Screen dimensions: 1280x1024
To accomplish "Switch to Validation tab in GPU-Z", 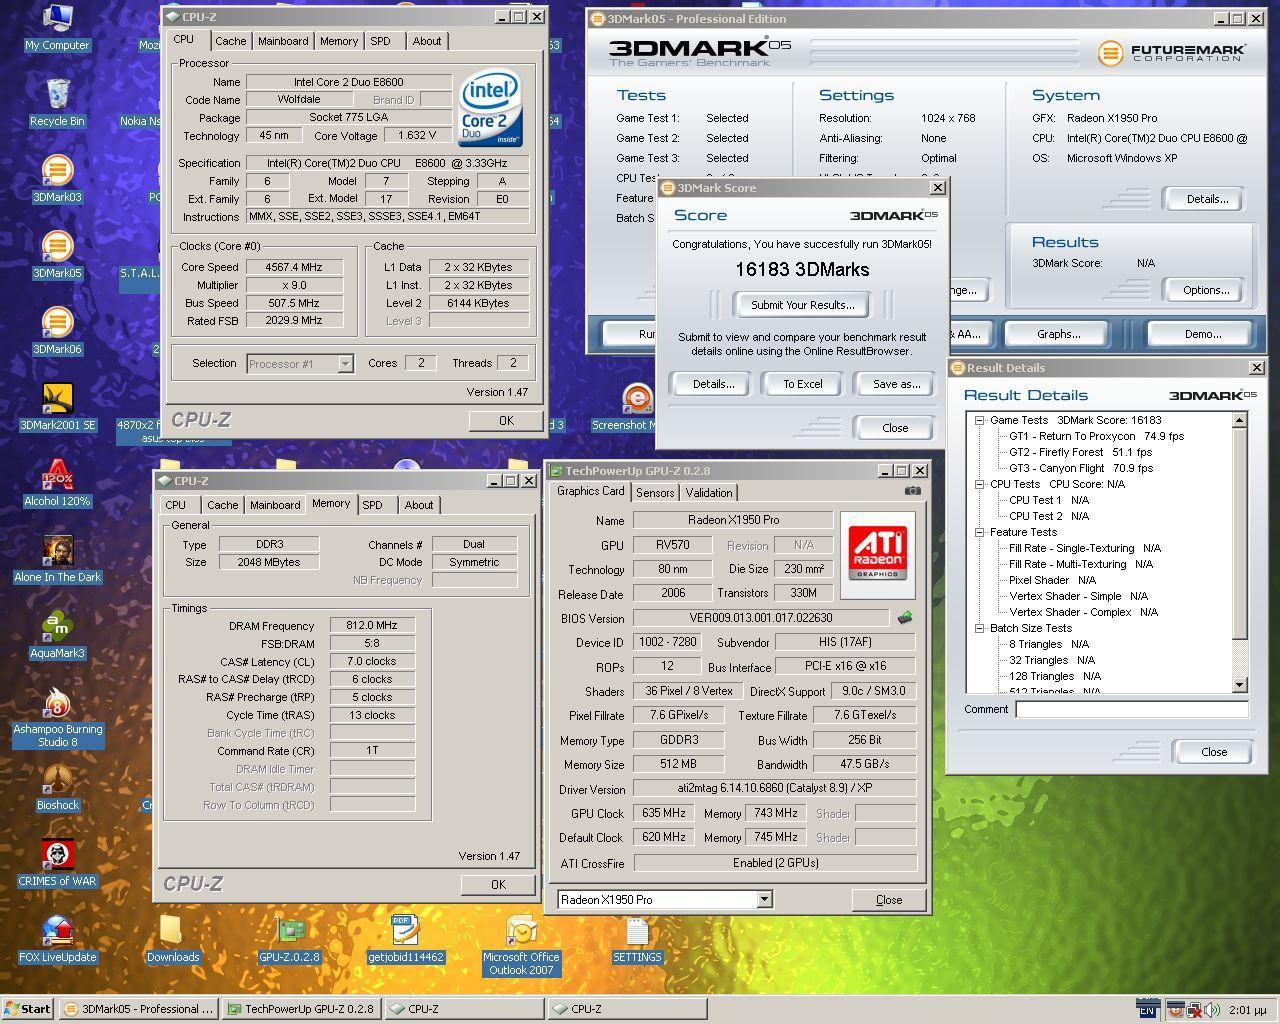I will (x=709, y=492).
